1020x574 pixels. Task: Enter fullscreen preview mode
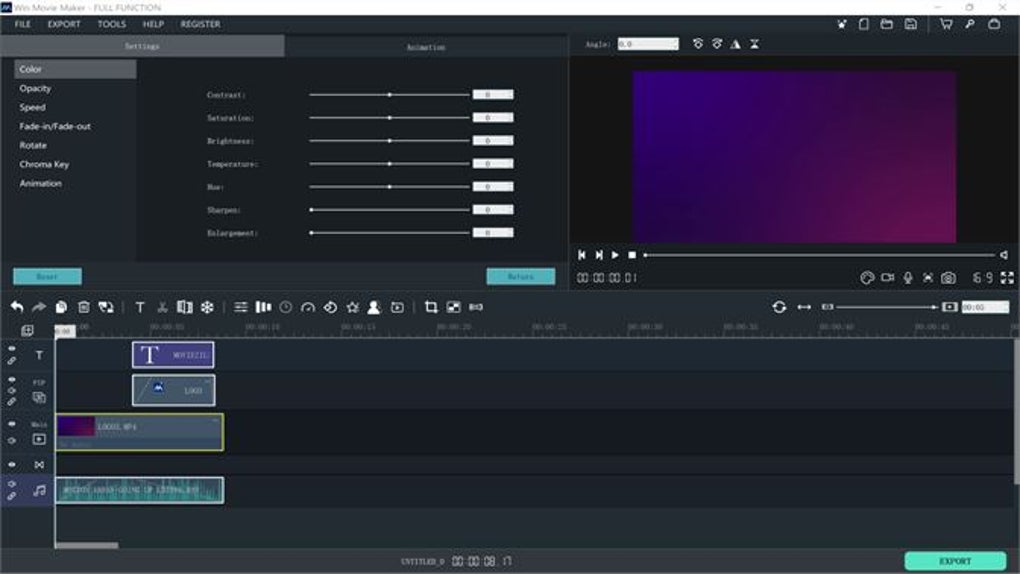[x=1007, y=278]
